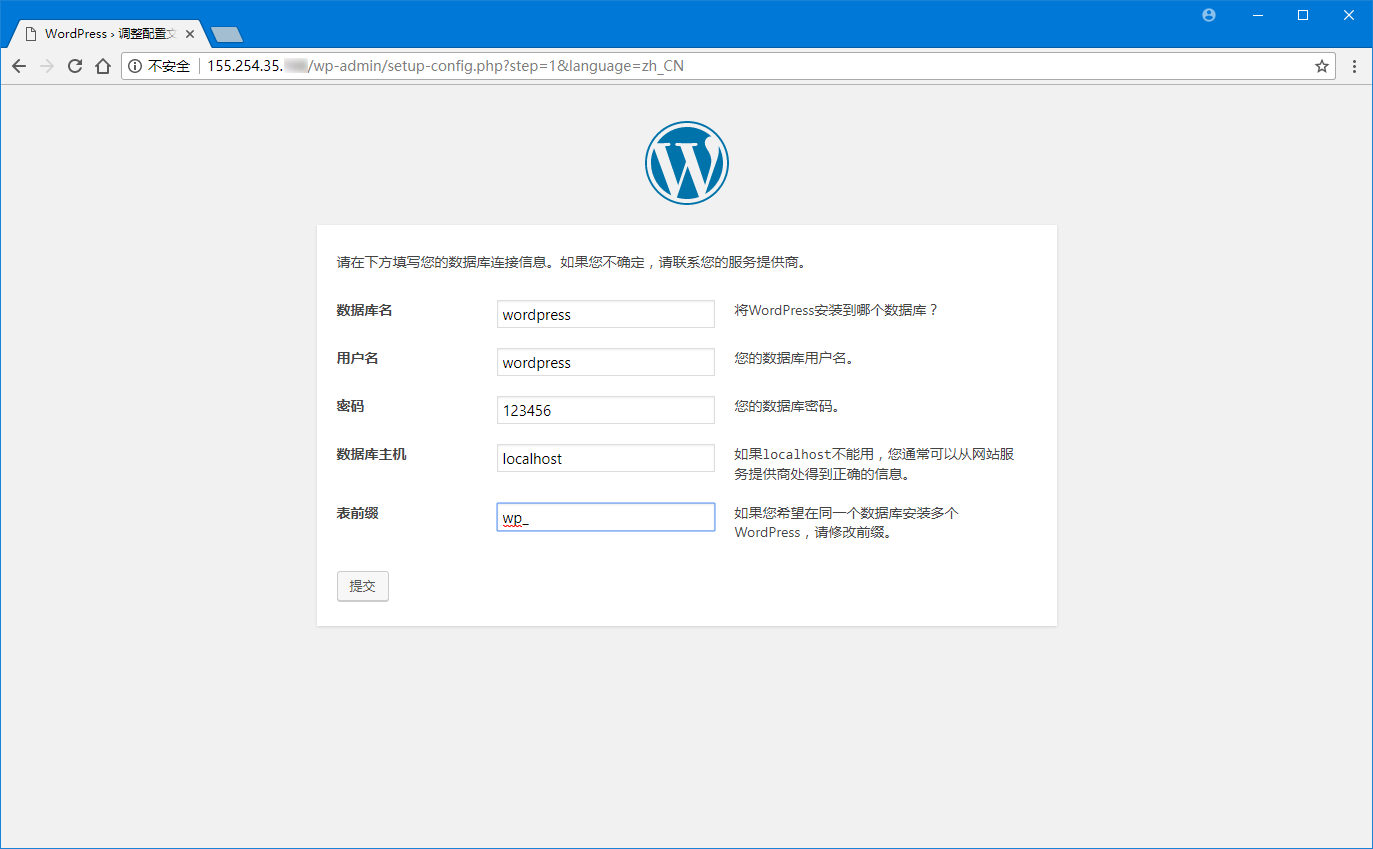The image size is (1373, 849).
Task: Focus the database host localhost field
Action: [606, 458]
